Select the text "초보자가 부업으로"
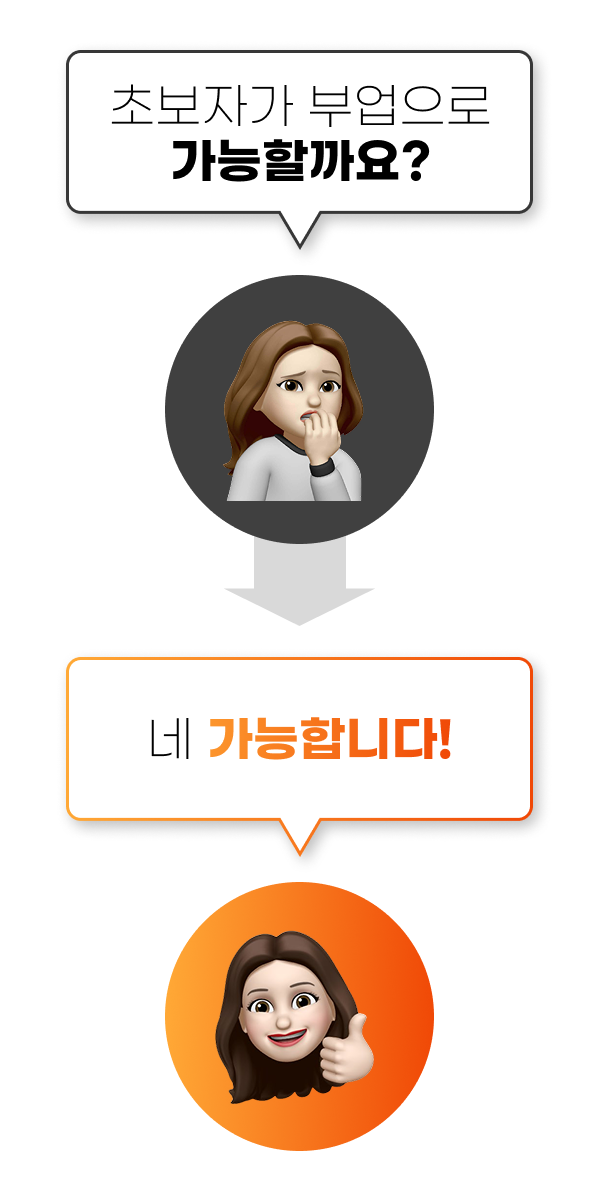The image size is (600, 1201). point(299,107)
